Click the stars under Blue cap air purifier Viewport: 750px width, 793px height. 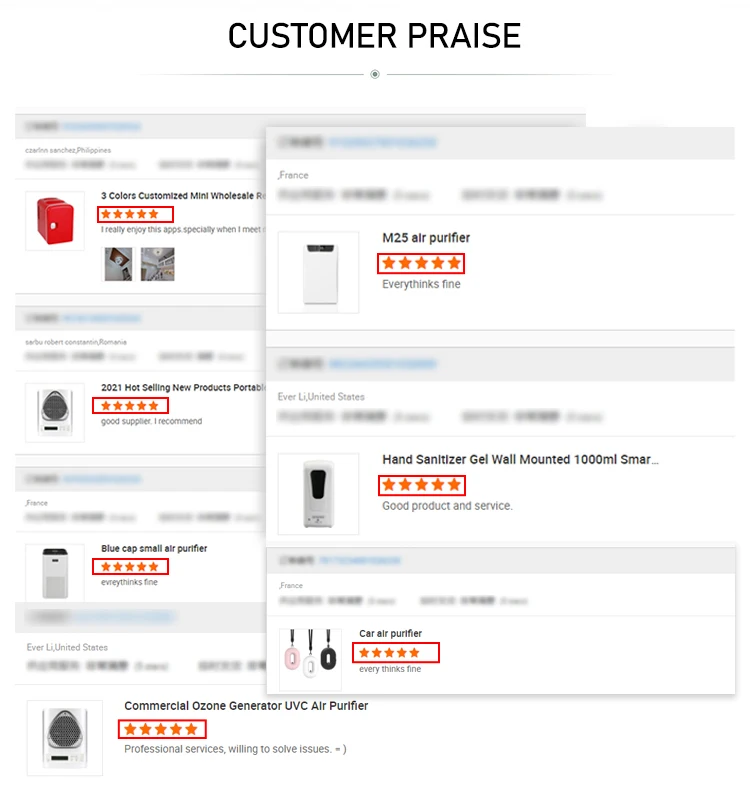click(130, 567)
